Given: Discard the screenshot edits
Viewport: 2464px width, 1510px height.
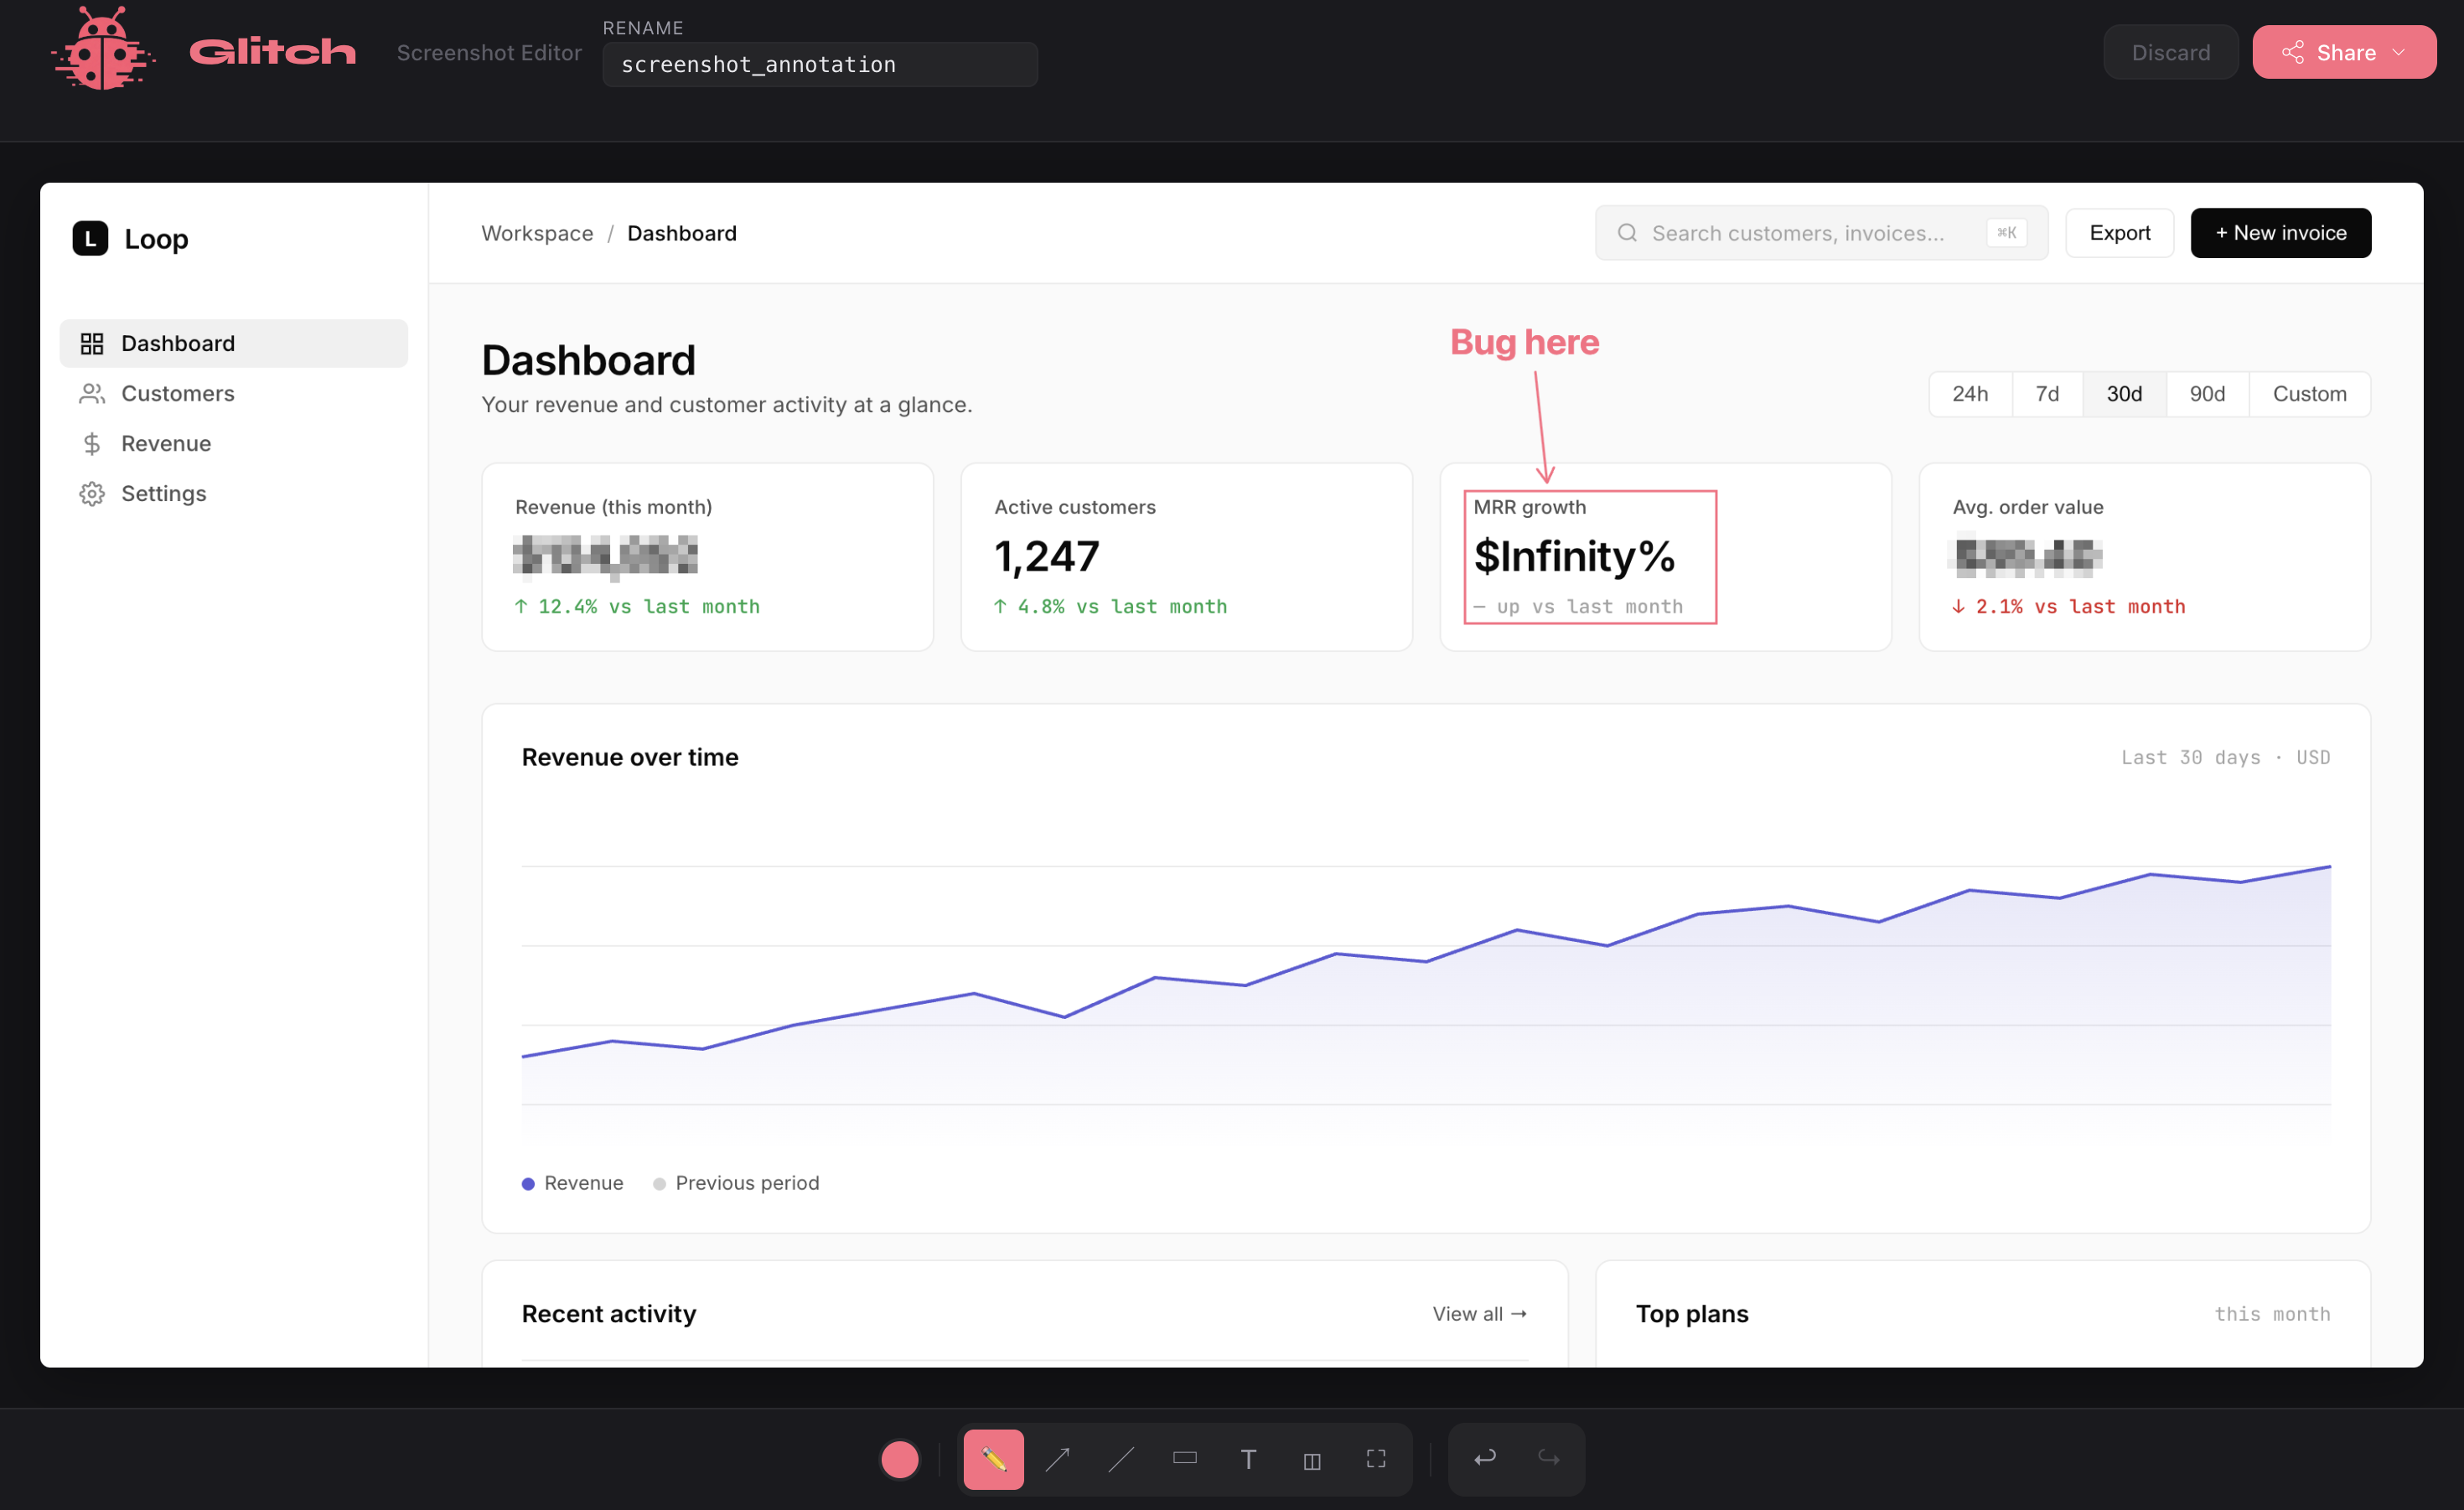Looking at the screenshot, I should pos(2170,52).
